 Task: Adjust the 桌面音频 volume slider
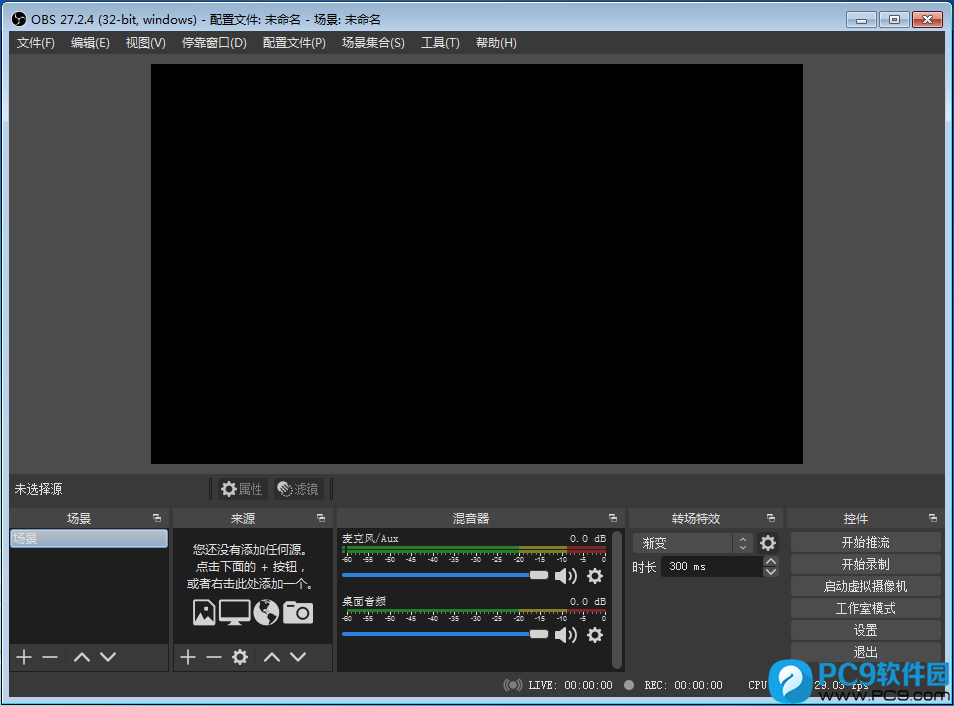445,634
